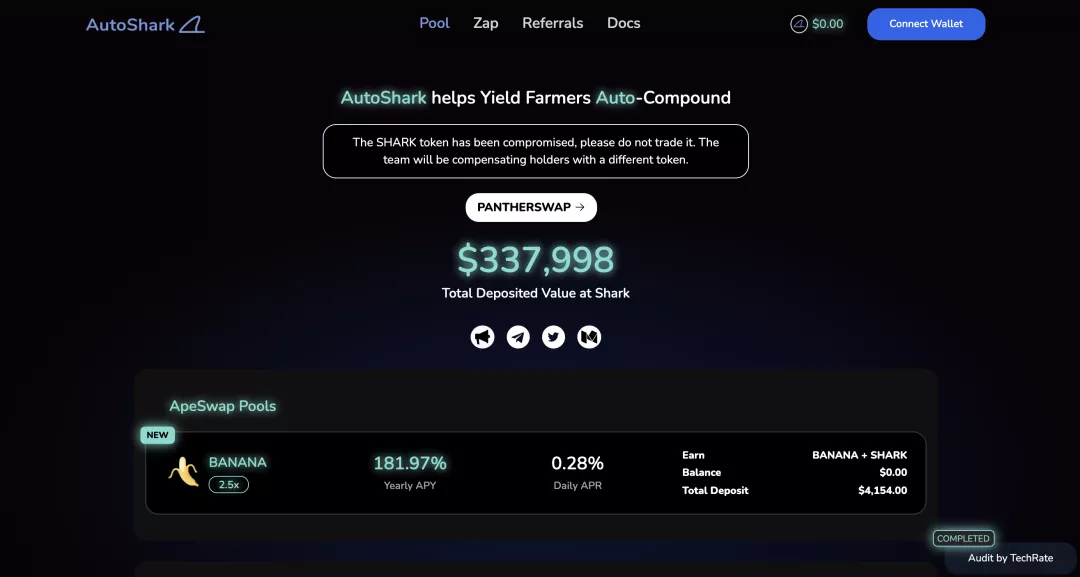
Task: Open the Telegram social icon
Action: [x=518, y=337]
